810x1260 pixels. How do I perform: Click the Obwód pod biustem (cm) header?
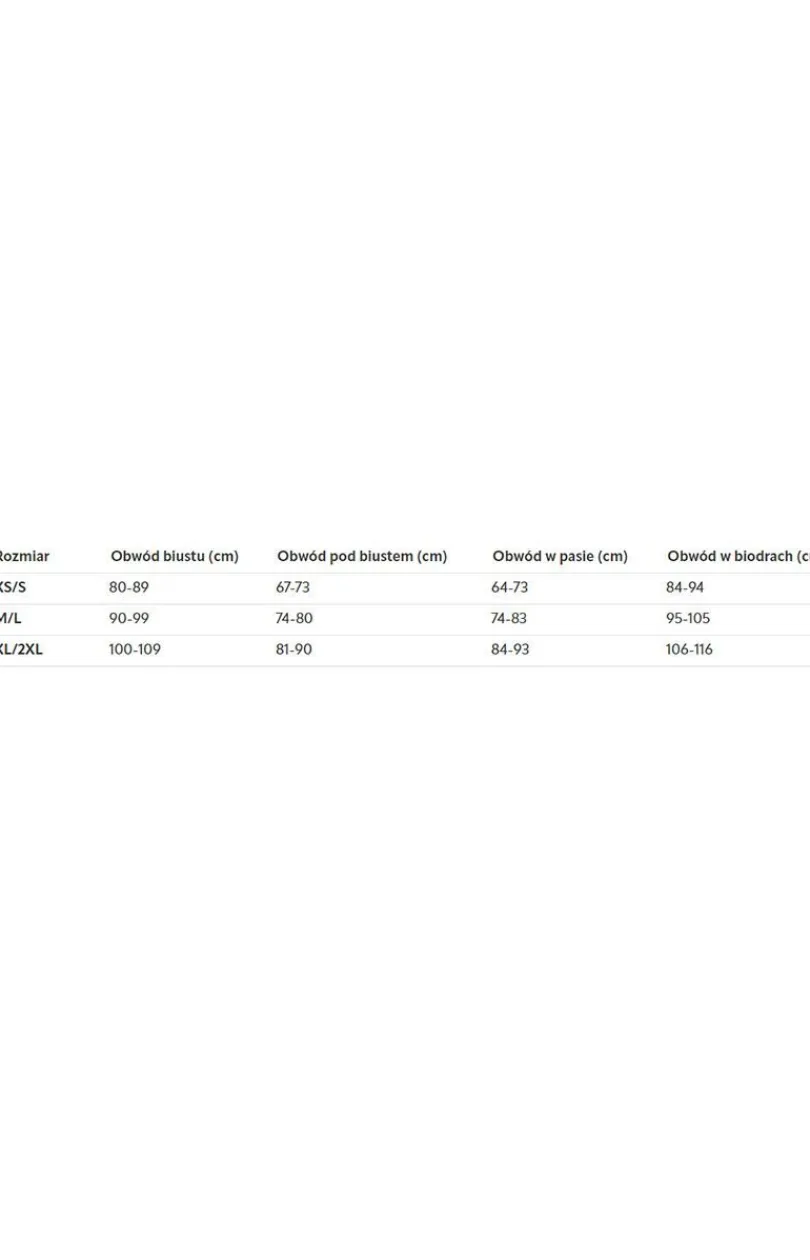tap(362, 556)
